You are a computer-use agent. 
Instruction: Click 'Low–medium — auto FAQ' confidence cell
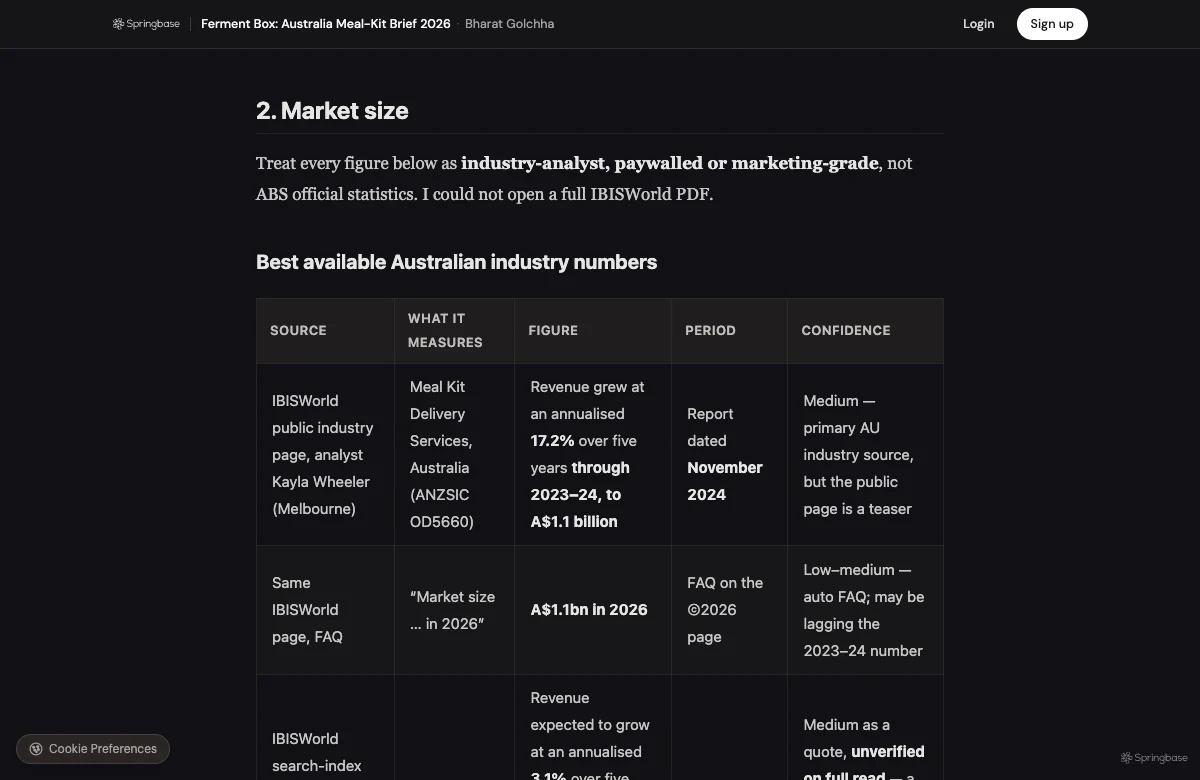(x=865, y=610)
